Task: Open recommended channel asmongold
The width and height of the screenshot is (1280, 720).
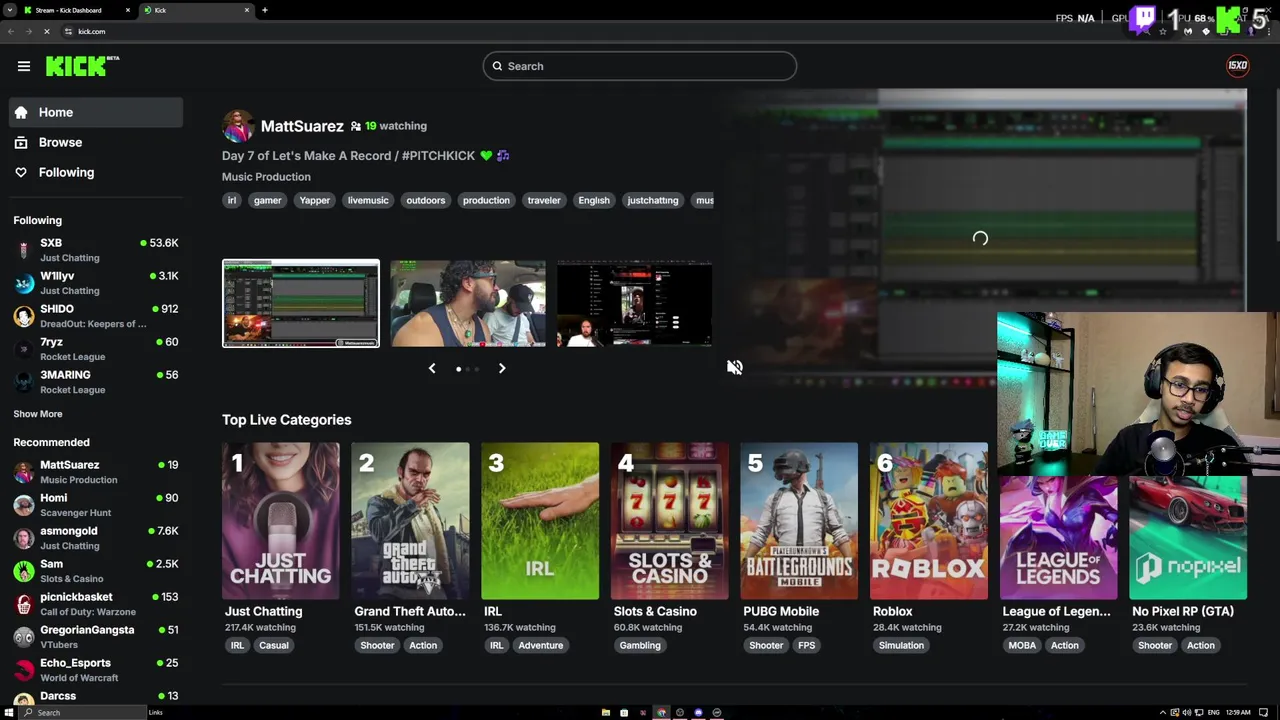Action: click(96, 538)
